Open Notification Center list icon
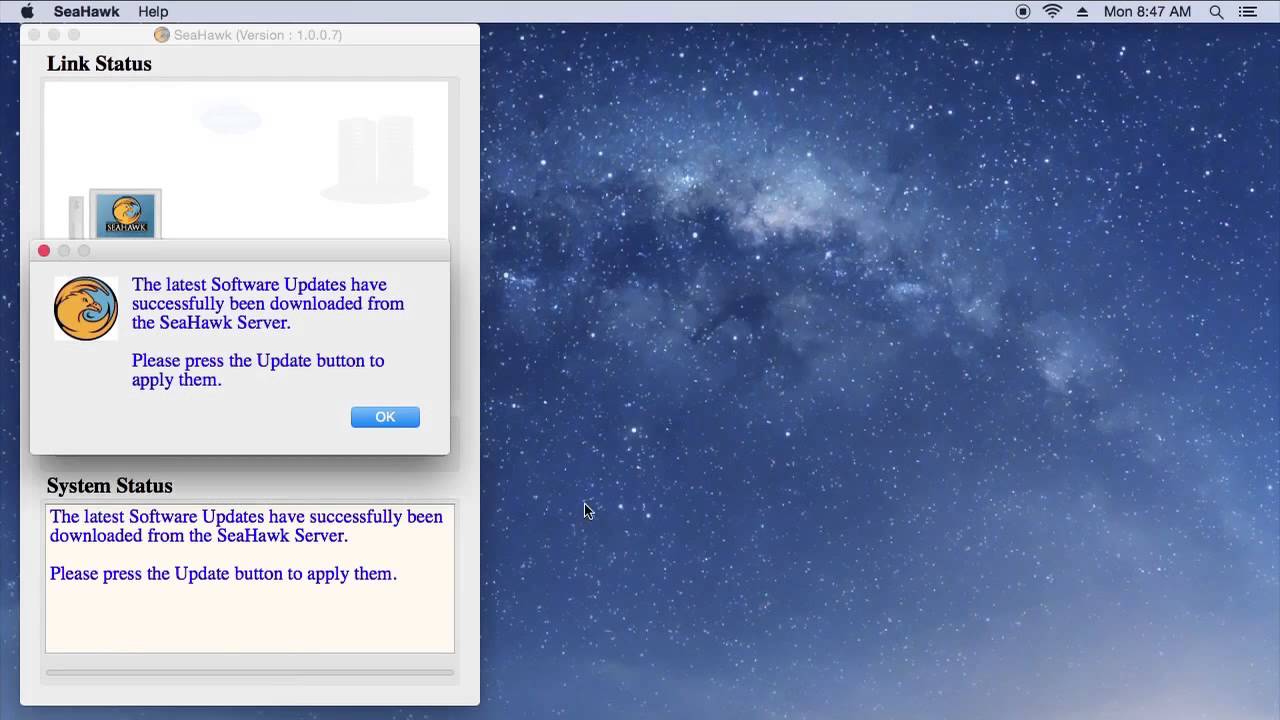The image size is (1280, 720). (x=1247, y=12)
